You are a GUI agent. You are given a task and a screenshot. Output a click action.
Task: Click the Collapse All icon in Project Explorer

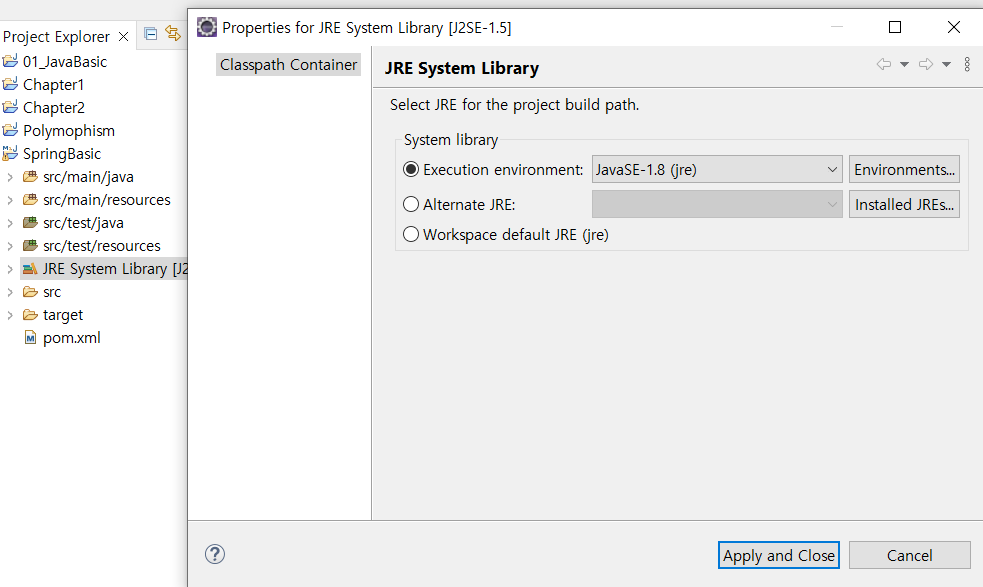(150, 34)
